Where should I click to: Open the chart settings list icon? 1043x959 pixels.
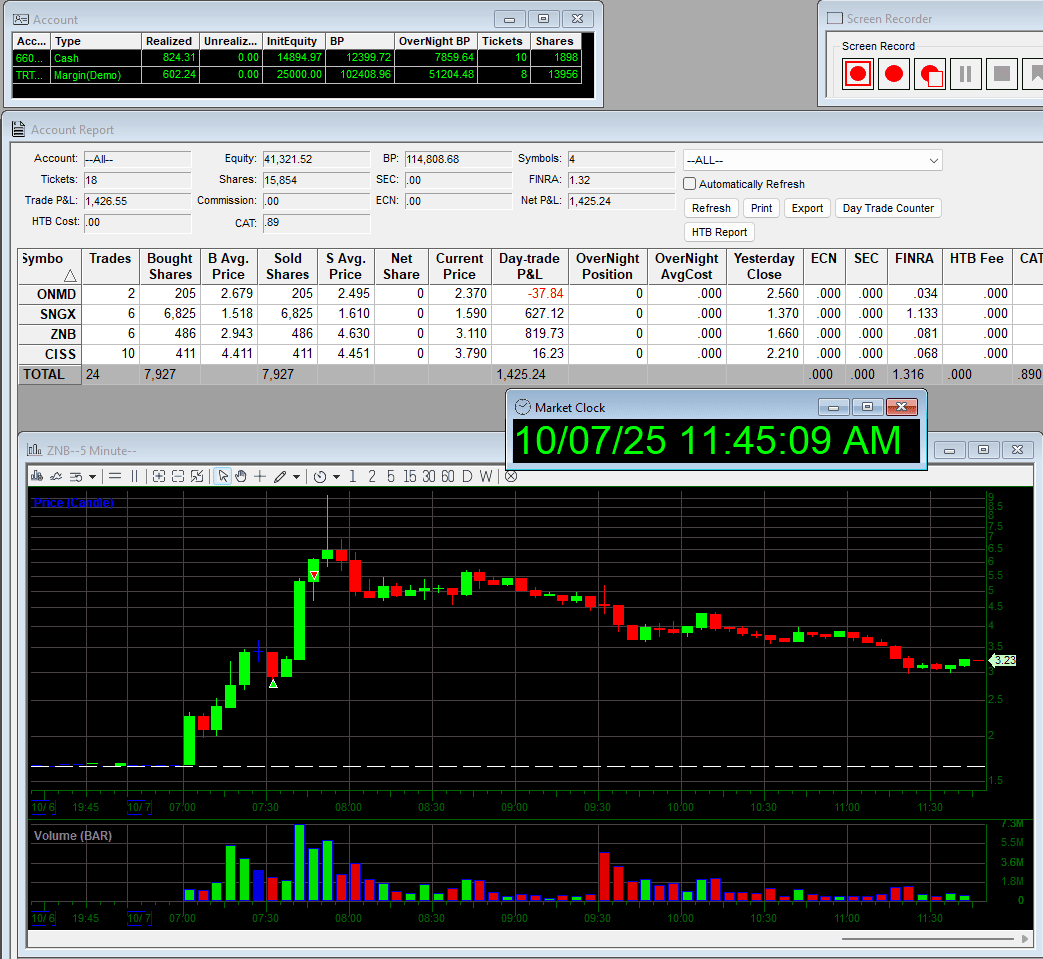(x=76, y=476)
